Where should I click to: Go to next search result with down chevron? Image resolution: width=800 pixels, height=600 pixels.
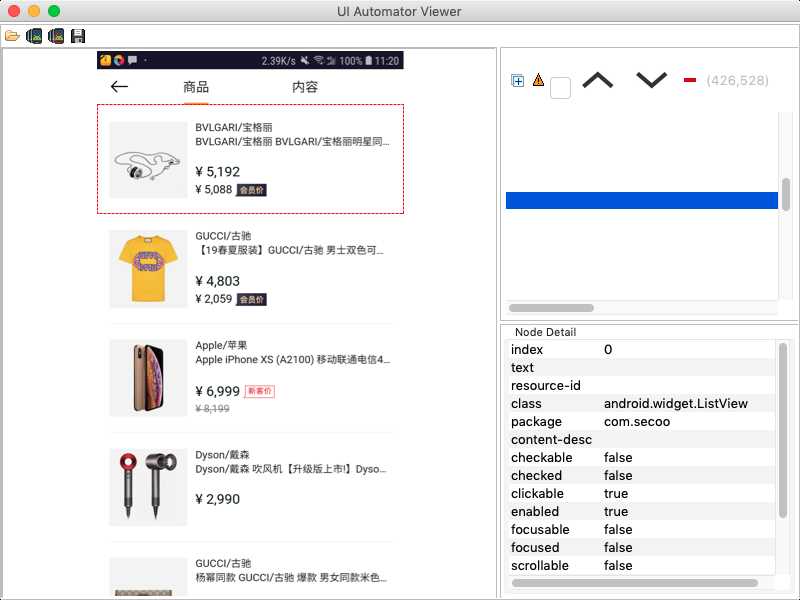(x=652, y=80)
